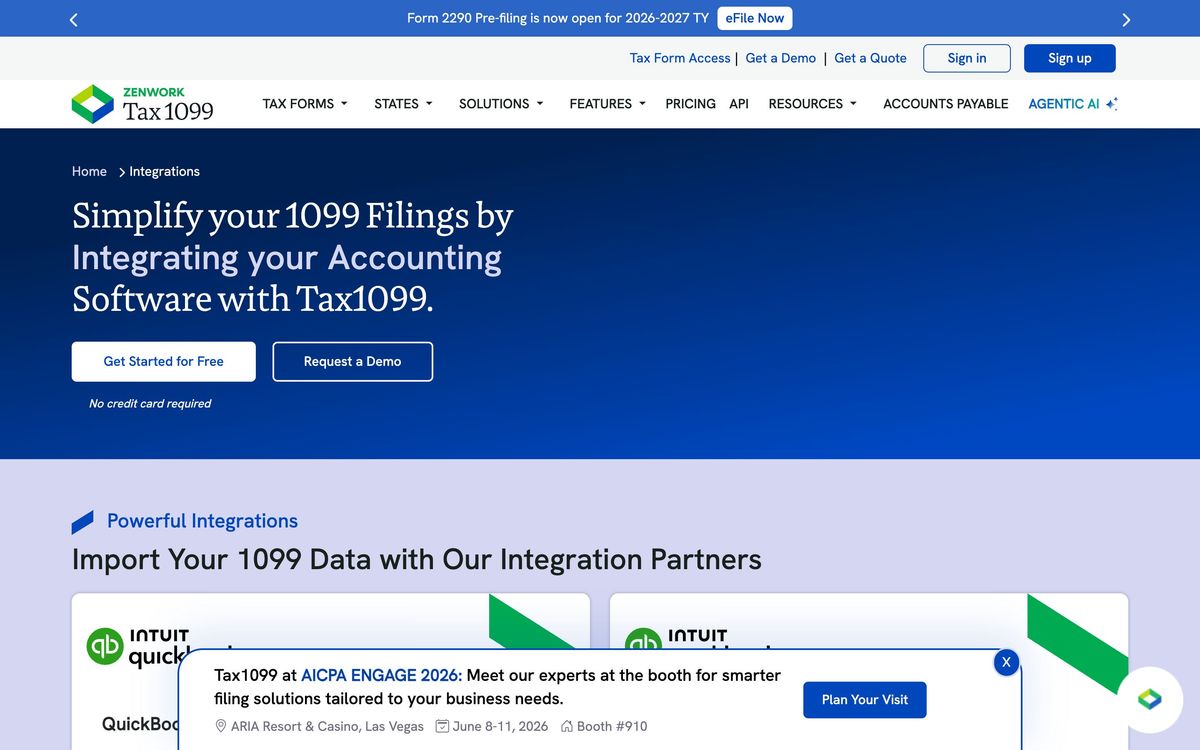Advance announcement banner with right chevron
Image resolution: width=1200 pixels, height=750 pixels.
click(x=1126, y=19)
